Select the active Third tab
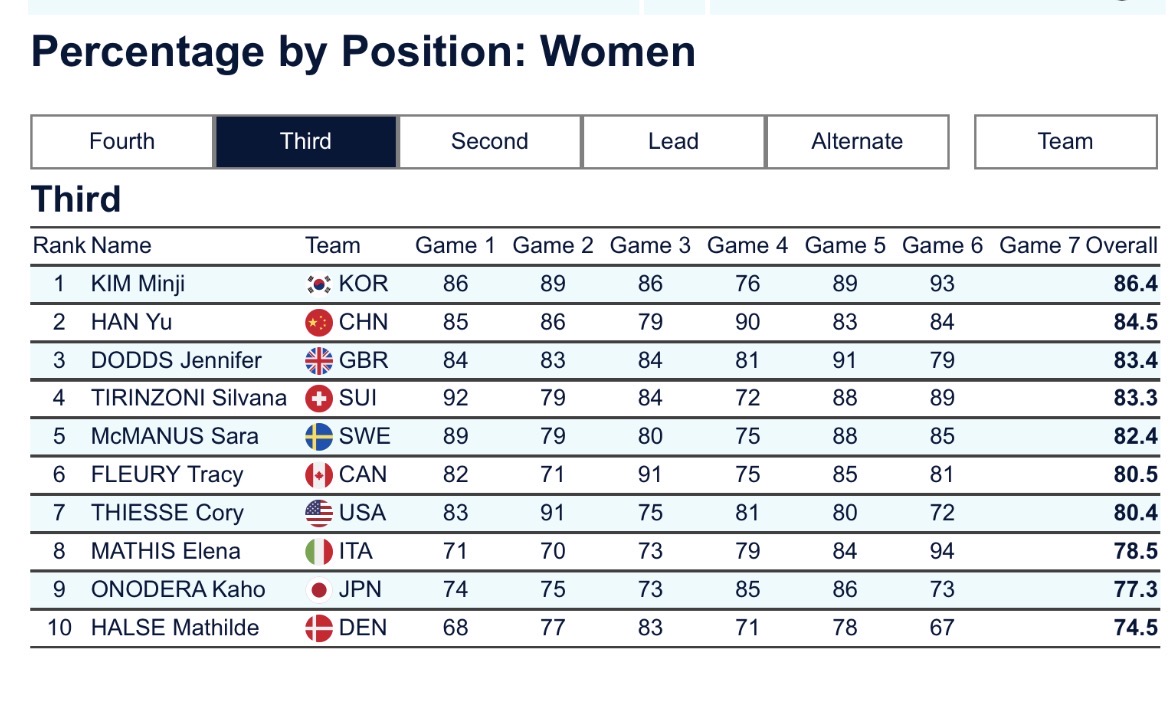Image resolution: width=1170 pixels, height=702 pixels. [x=306, y=142]
